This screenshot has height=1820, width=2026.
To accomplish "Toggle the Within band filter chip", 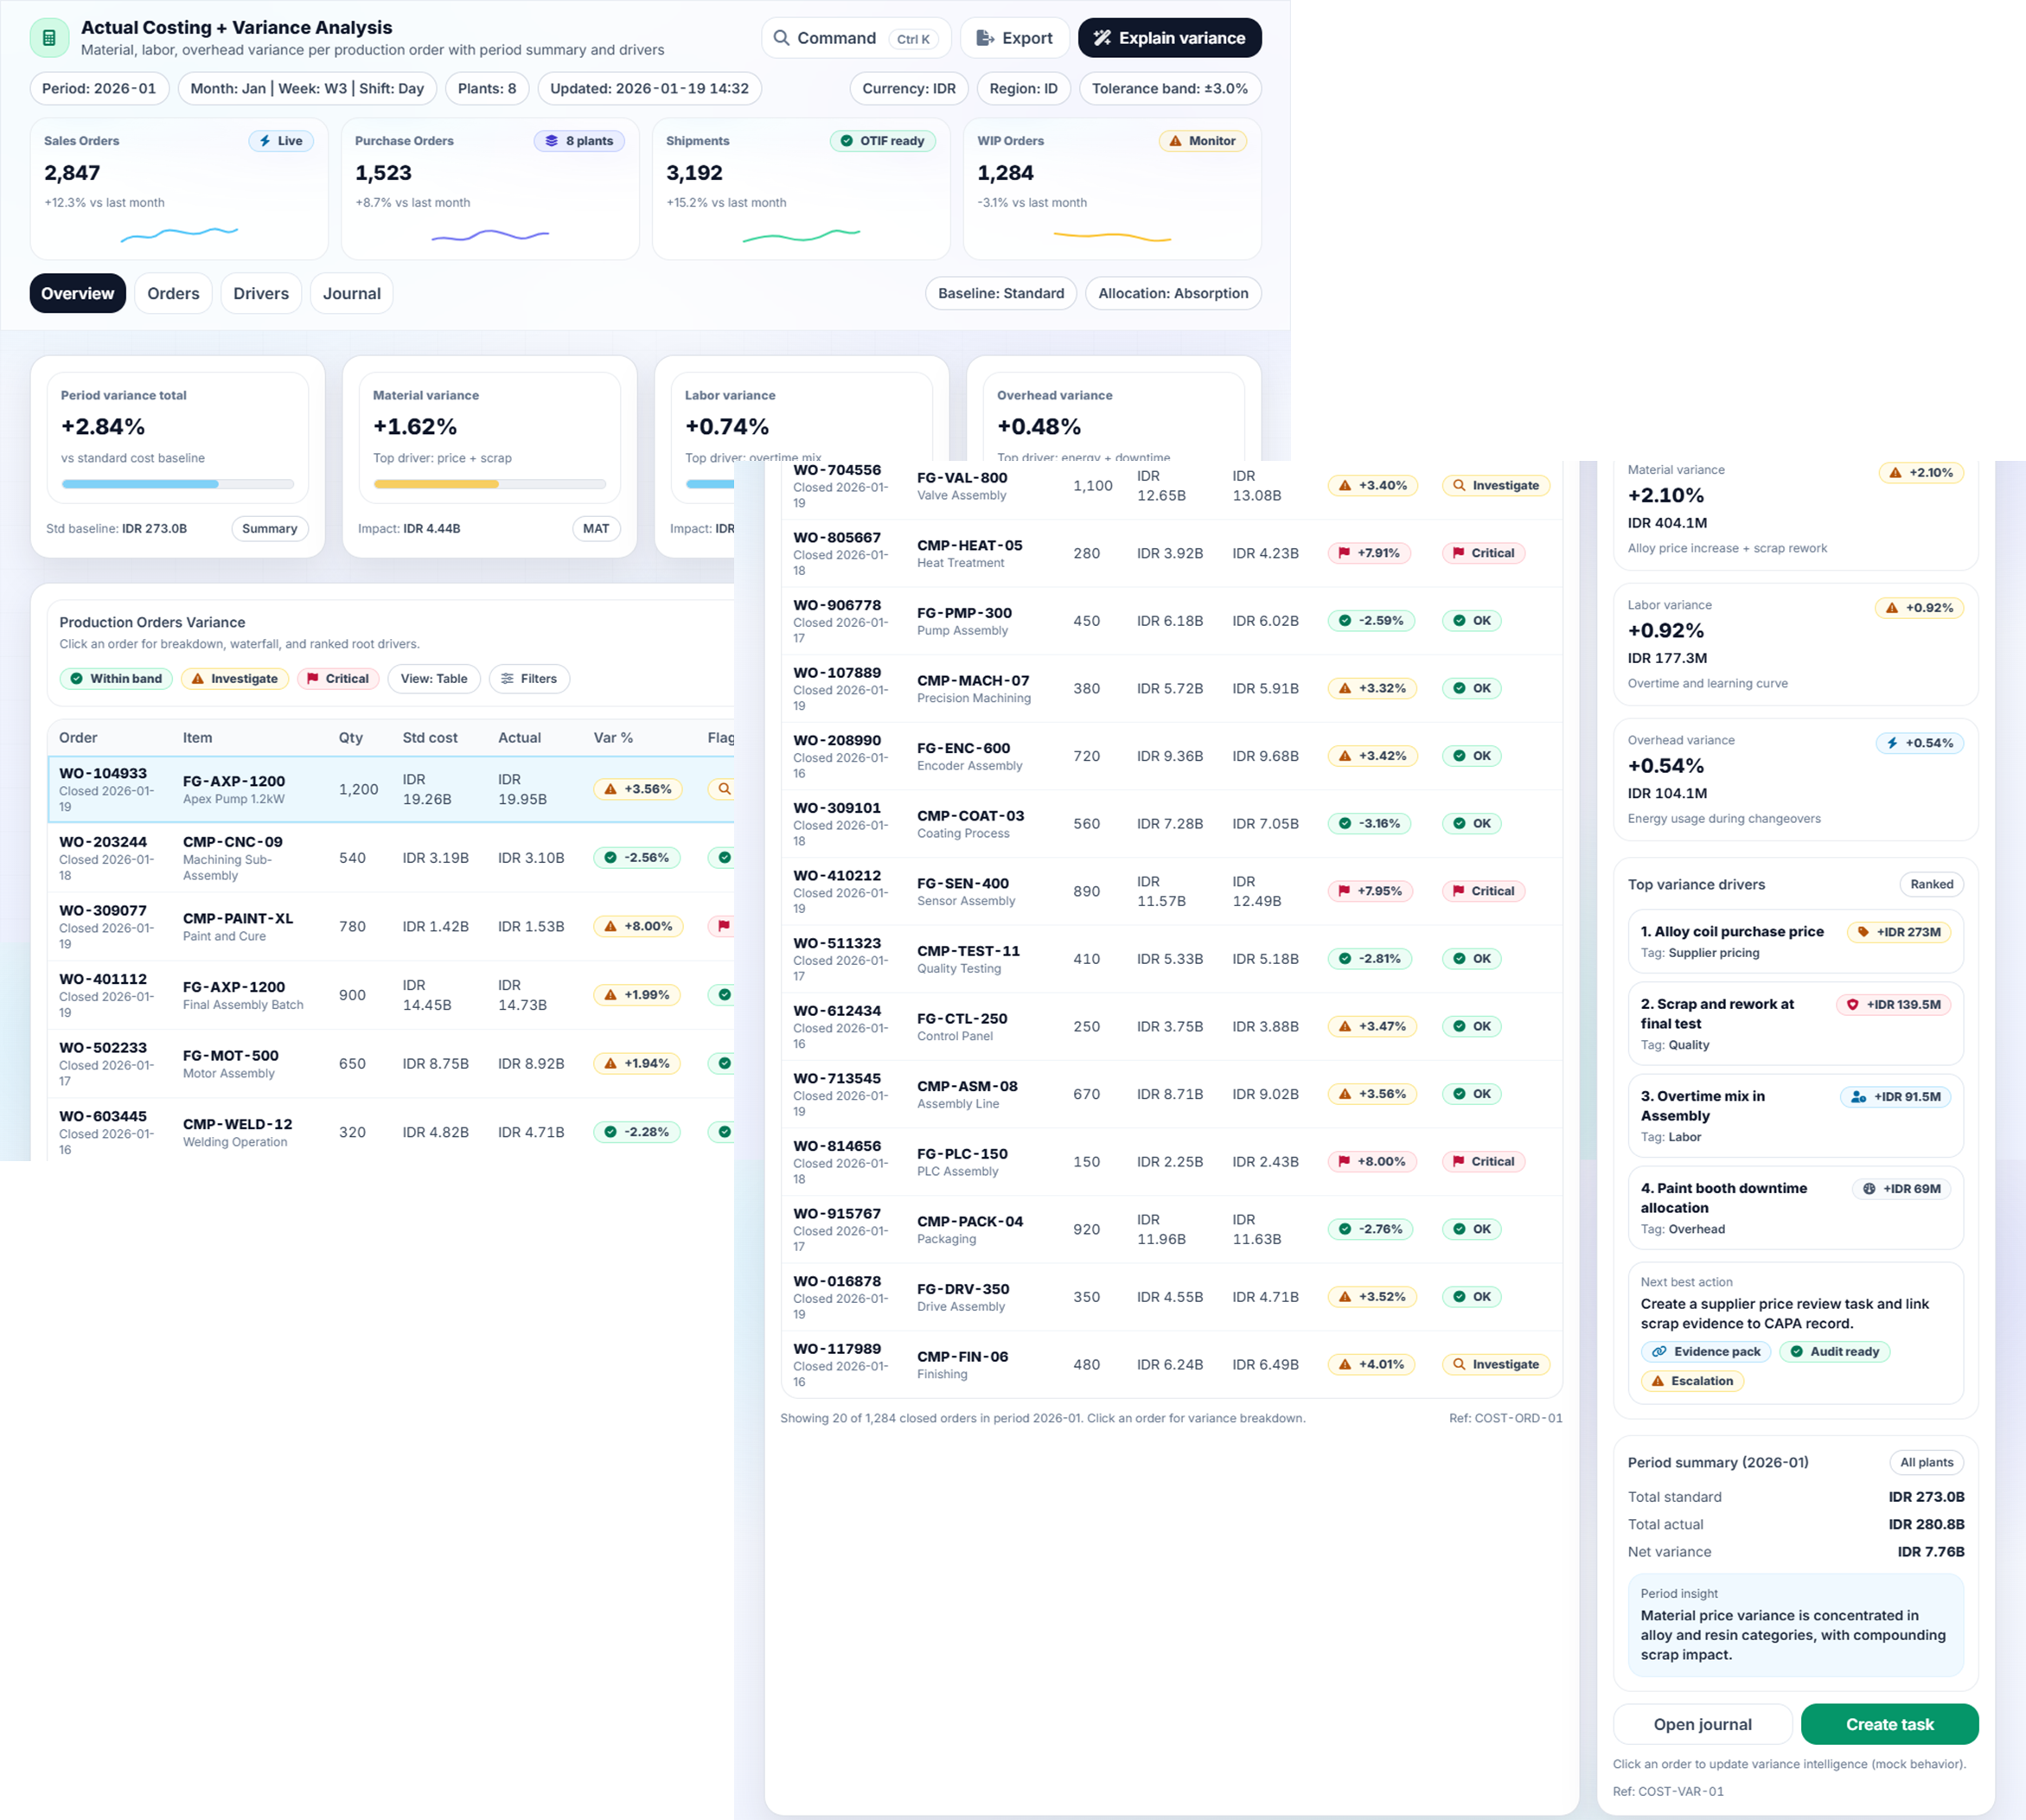I will tap(116, 679).
